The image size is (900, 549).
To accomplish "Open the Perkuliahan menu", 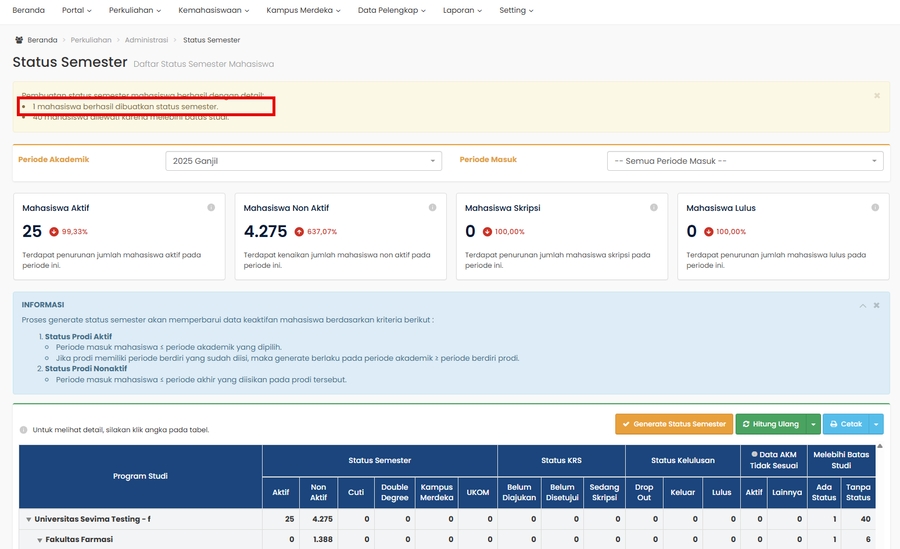I will (134, 10).
